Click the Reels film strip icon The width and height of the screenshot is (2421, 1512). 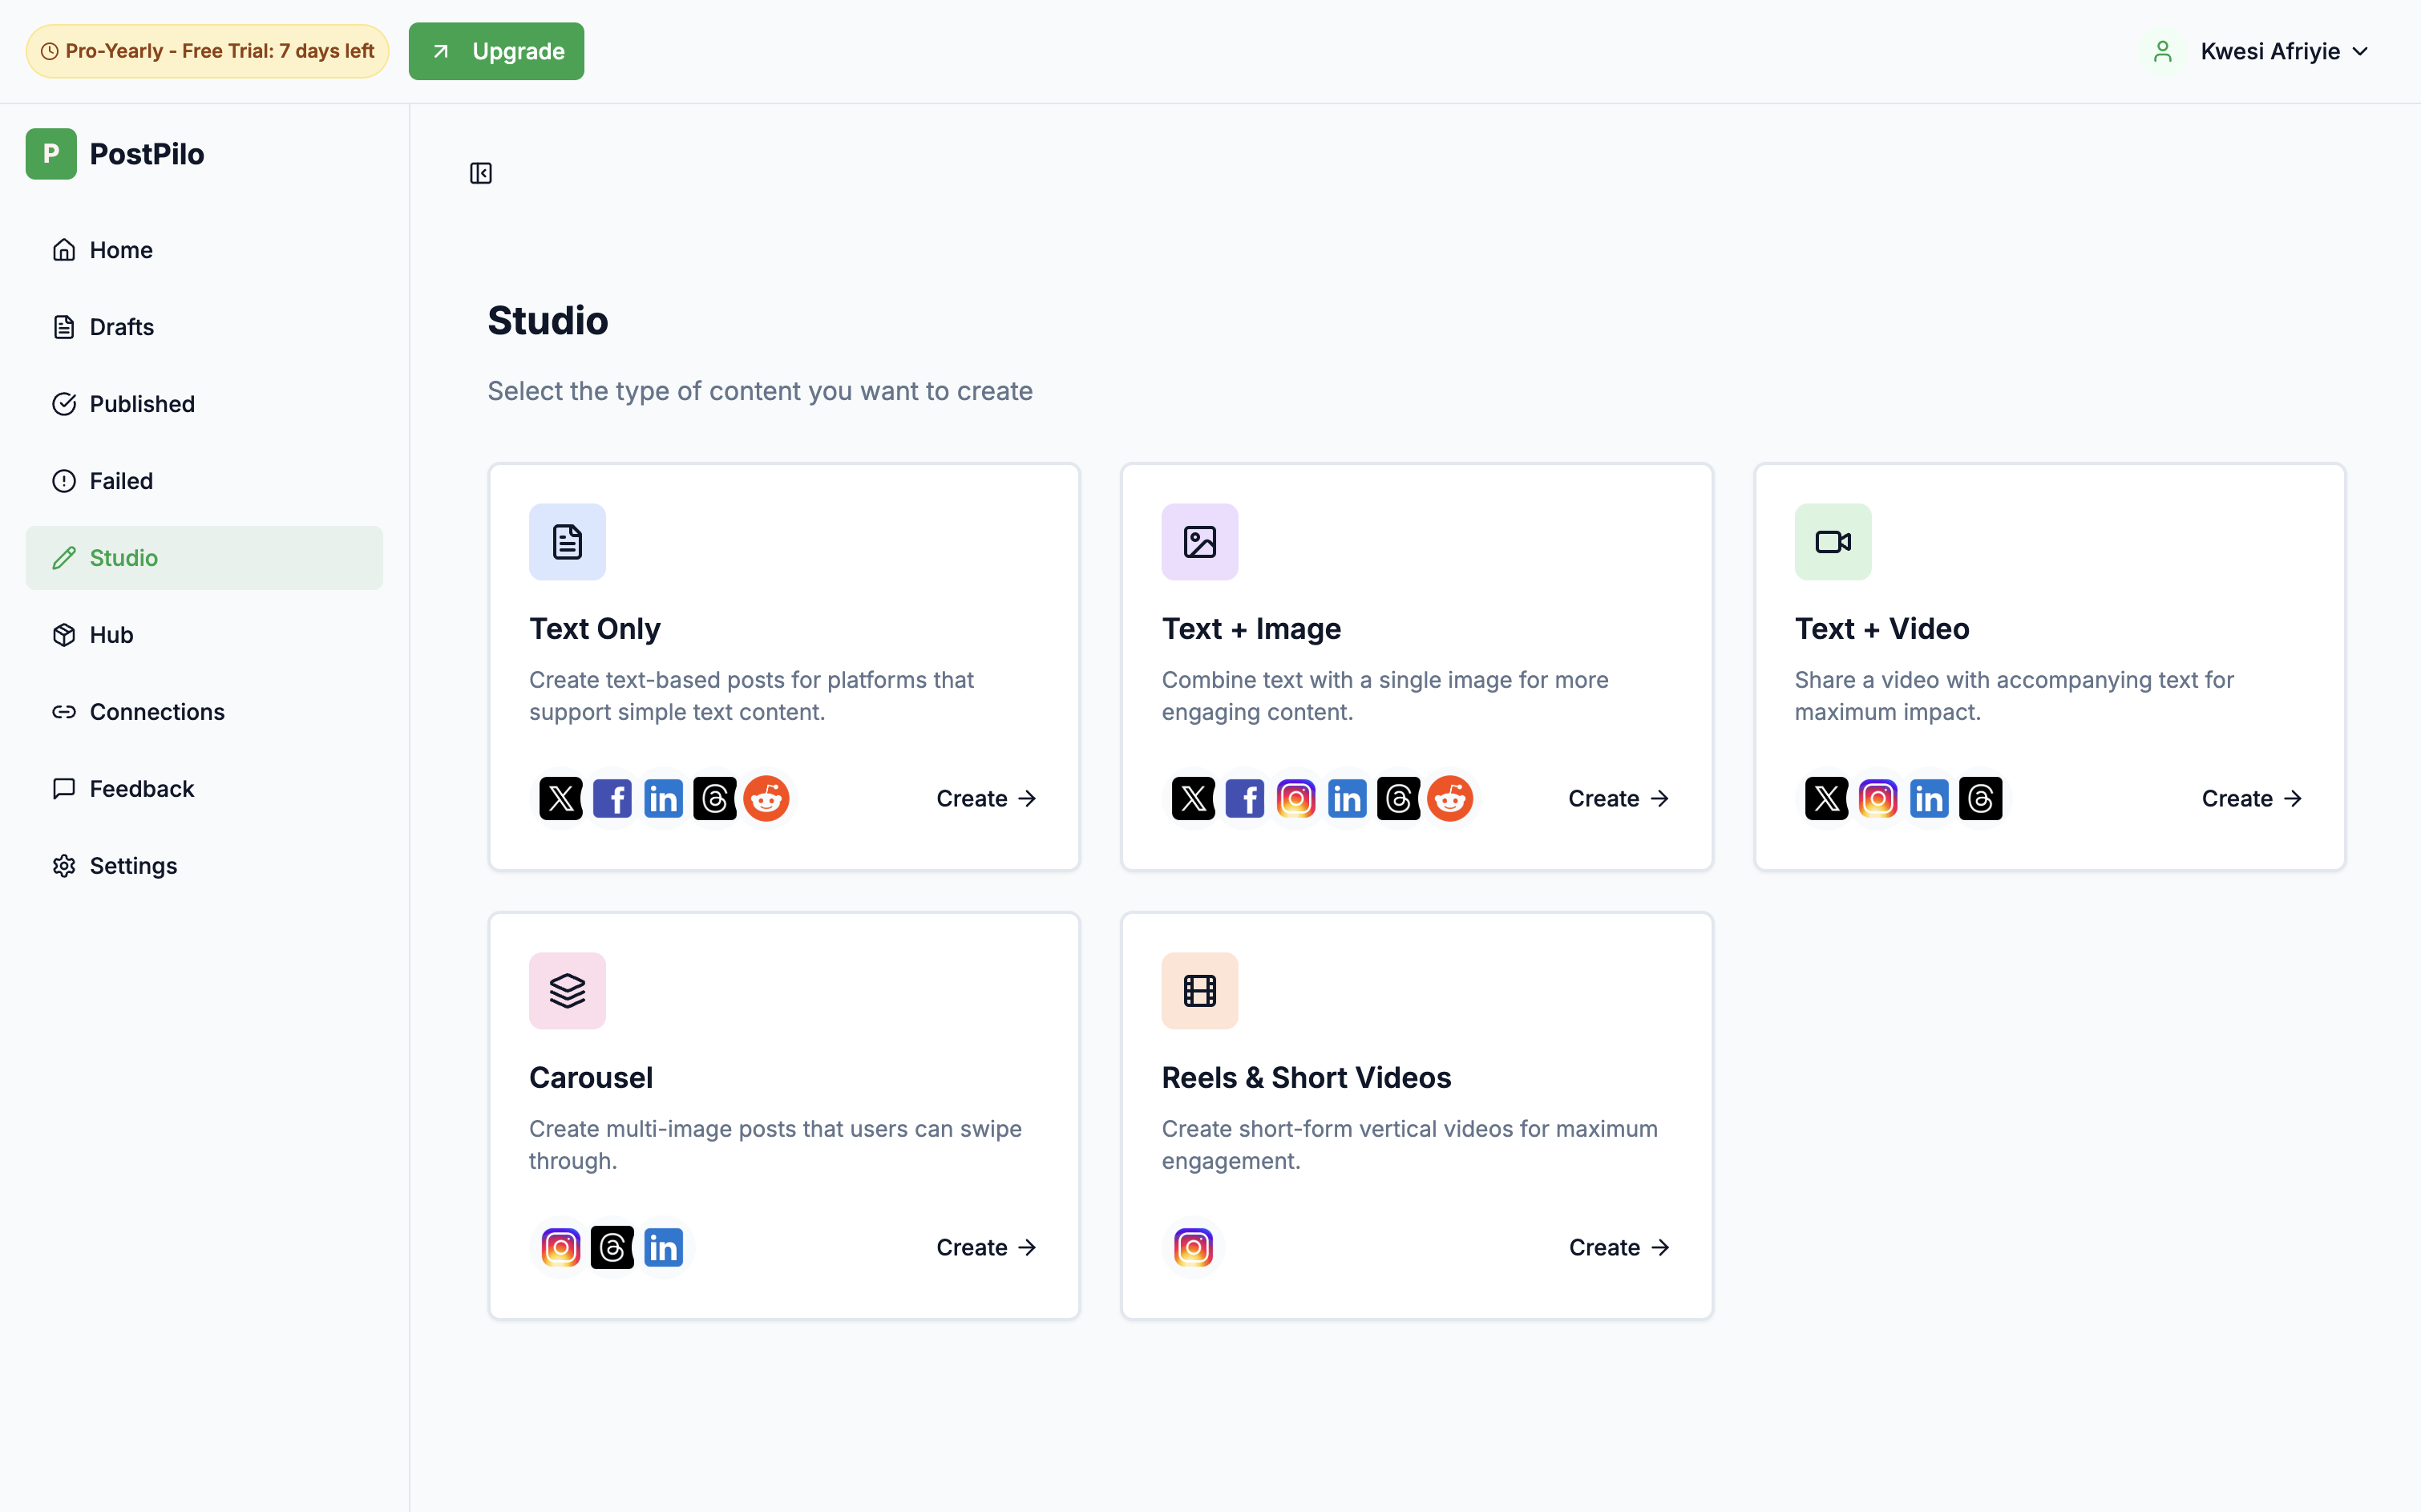[x=1199, y=991]
